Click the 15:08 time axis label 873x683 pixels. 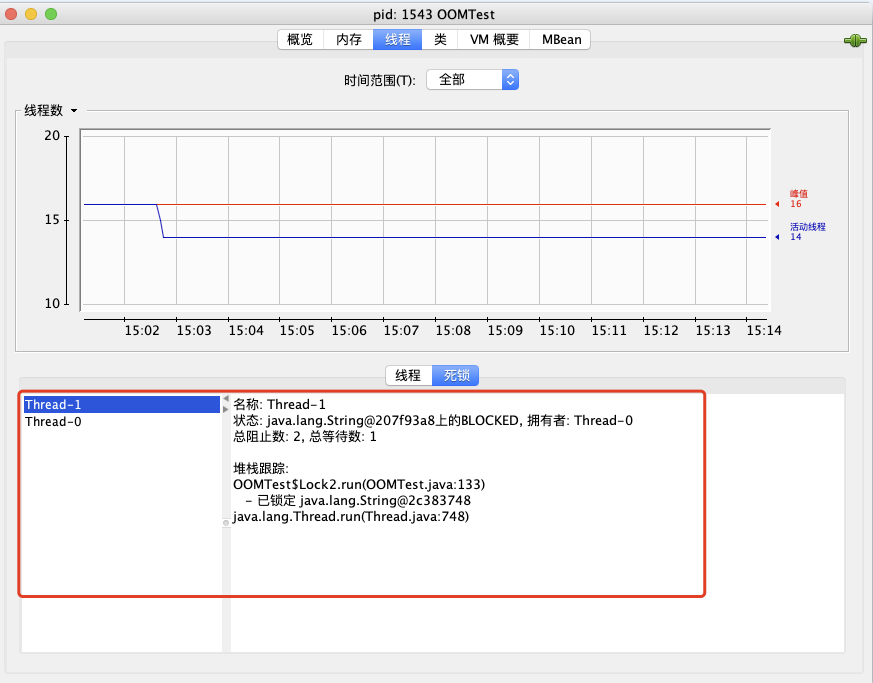click(453, 331)
